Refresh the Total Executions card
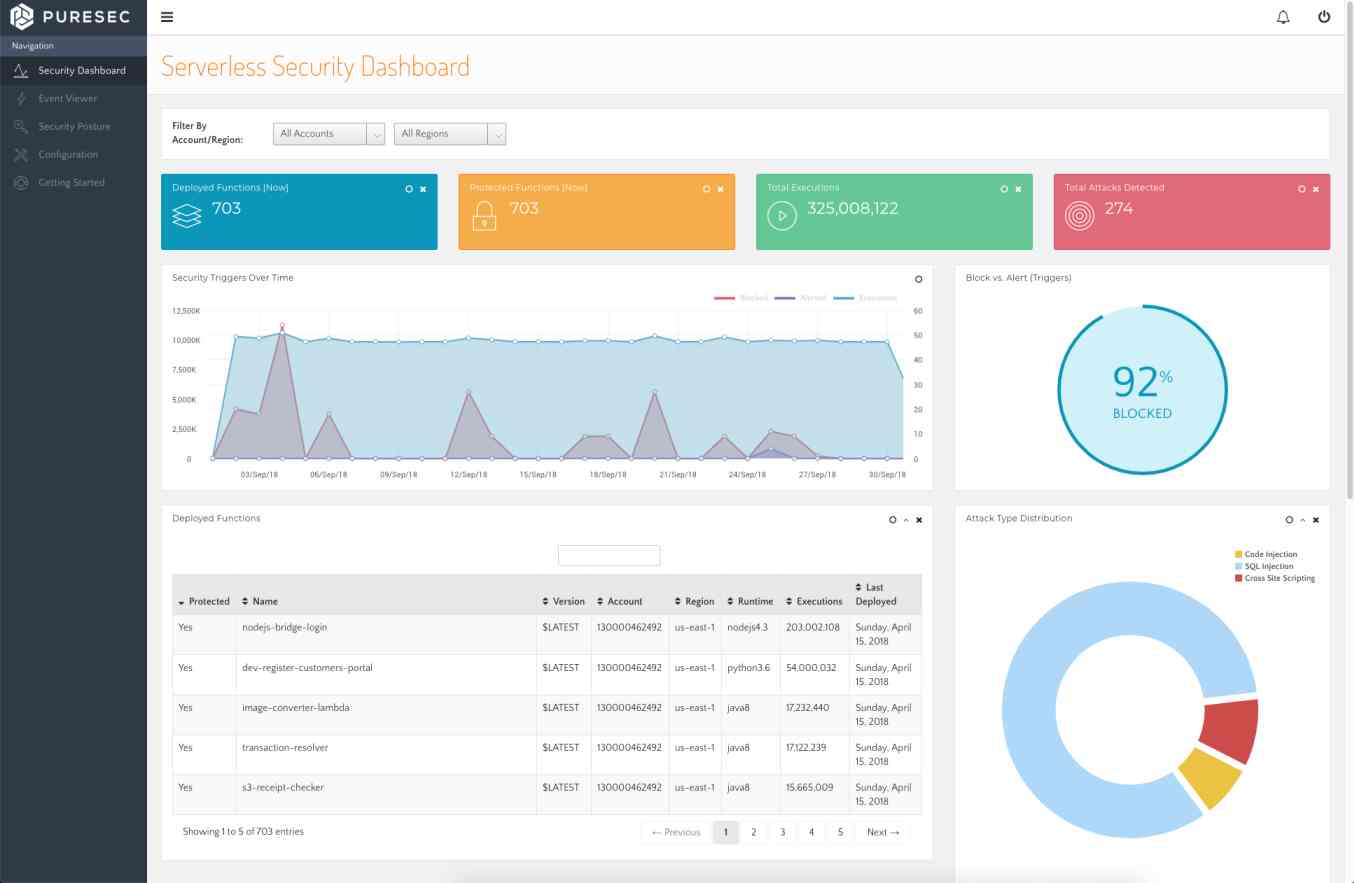Image resolution: width=1354 pixels, height=883 pixels. (1004, 189)
